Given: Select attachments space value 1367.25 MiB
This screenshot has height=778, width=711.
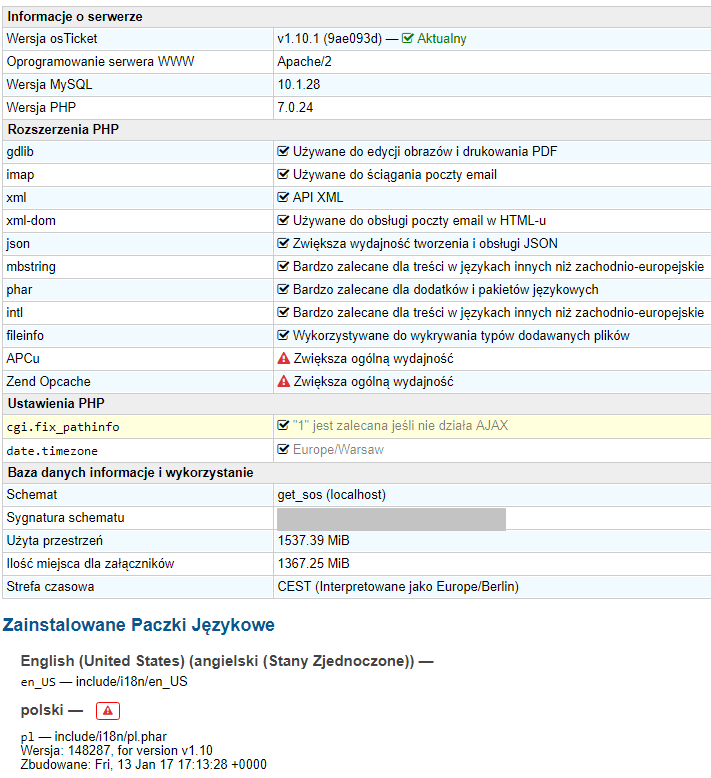Looking at the screenshot, I should (x=313, y=563).
